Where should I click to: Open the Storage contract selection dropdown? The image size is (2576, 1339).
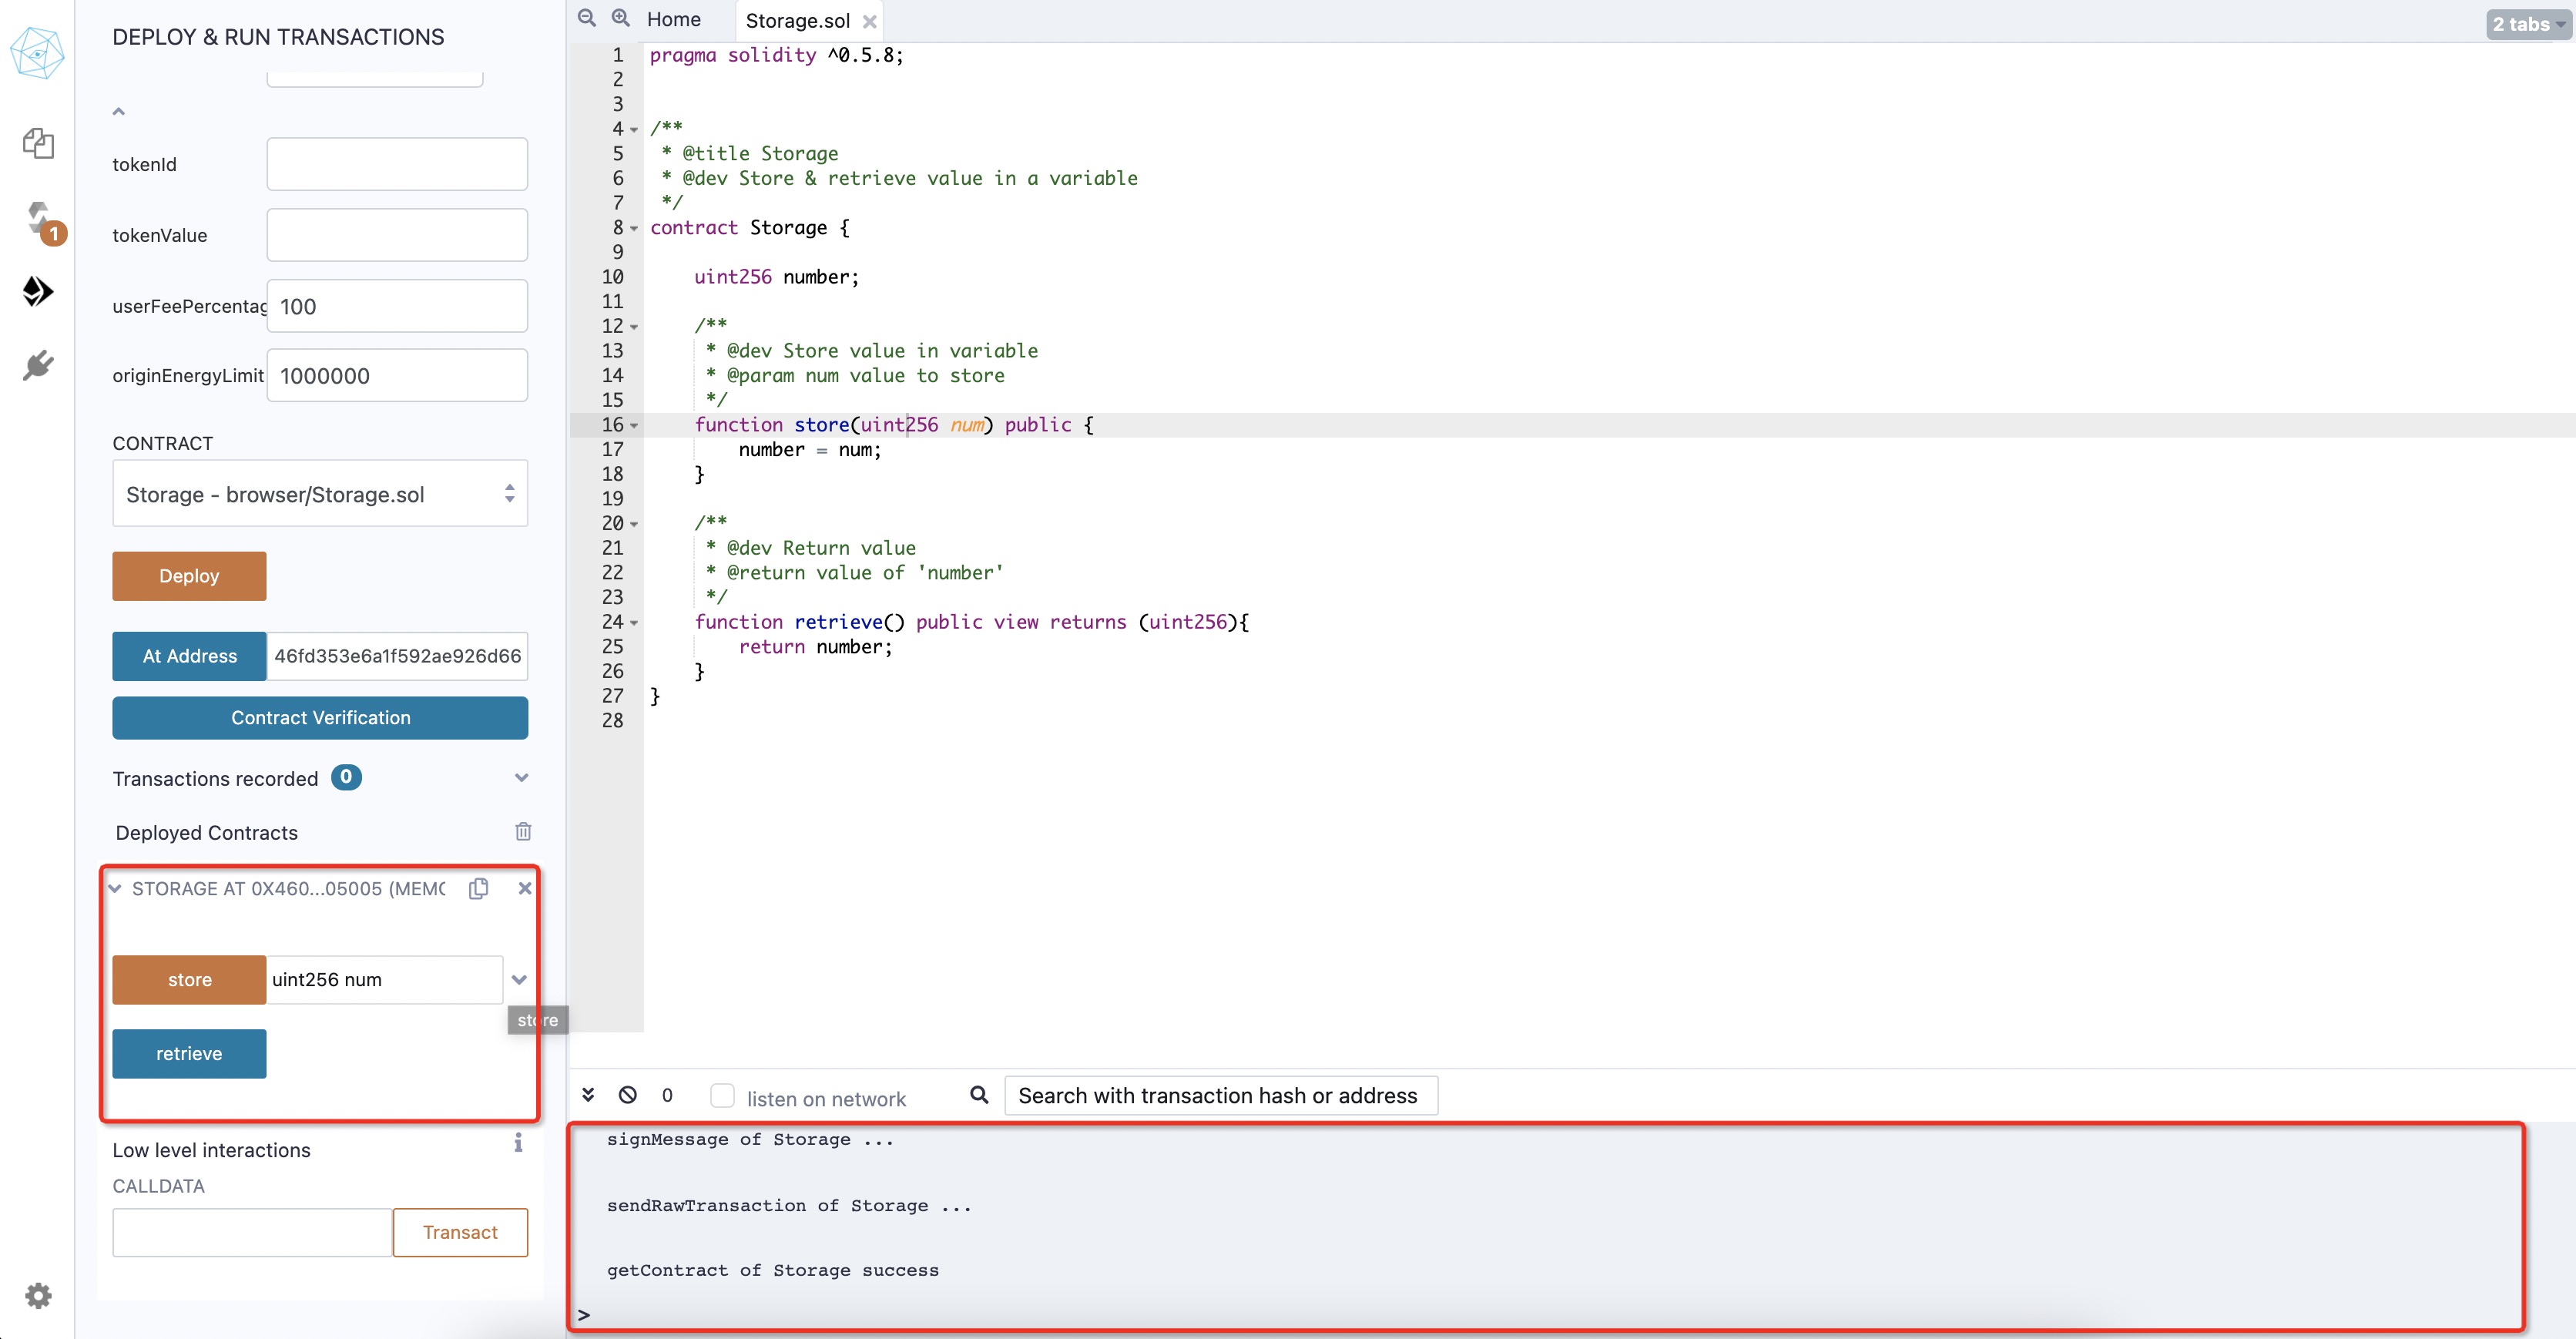coord(319,494)
